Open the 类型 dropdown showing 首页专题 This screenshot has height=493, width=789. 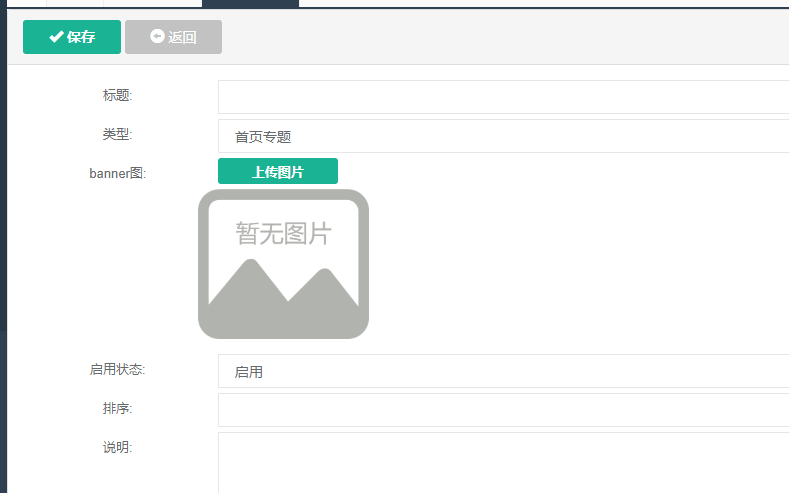503,136
